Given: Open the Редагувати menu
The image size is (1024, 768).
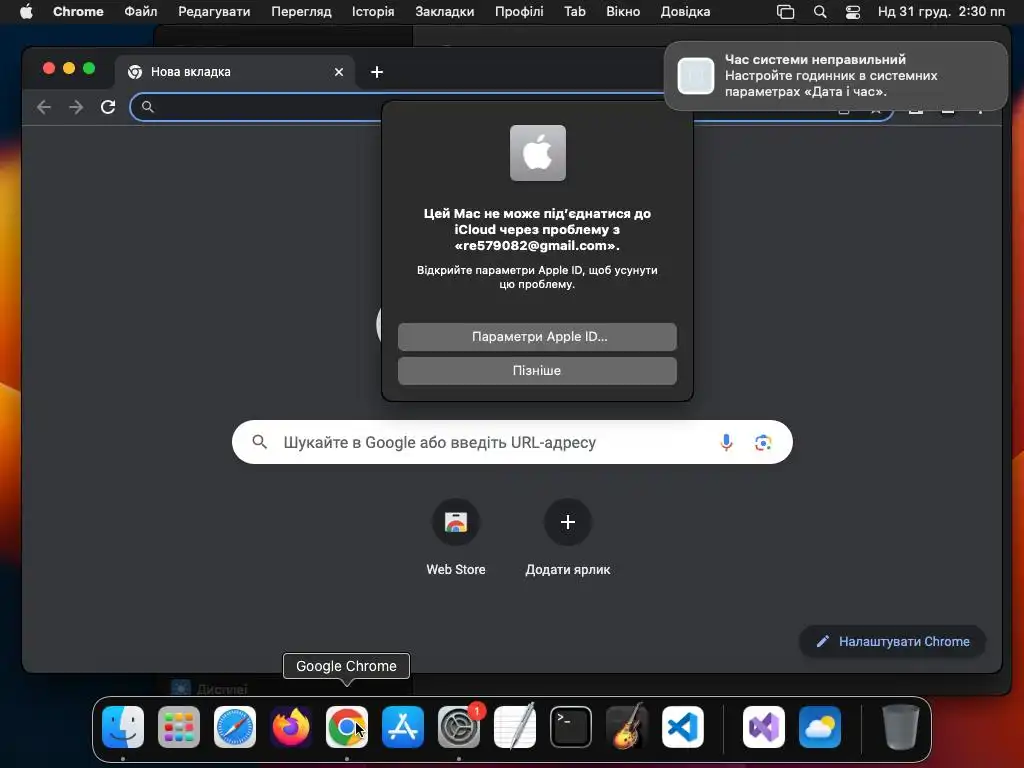Looking at the screenshot, I should point(214,12).
